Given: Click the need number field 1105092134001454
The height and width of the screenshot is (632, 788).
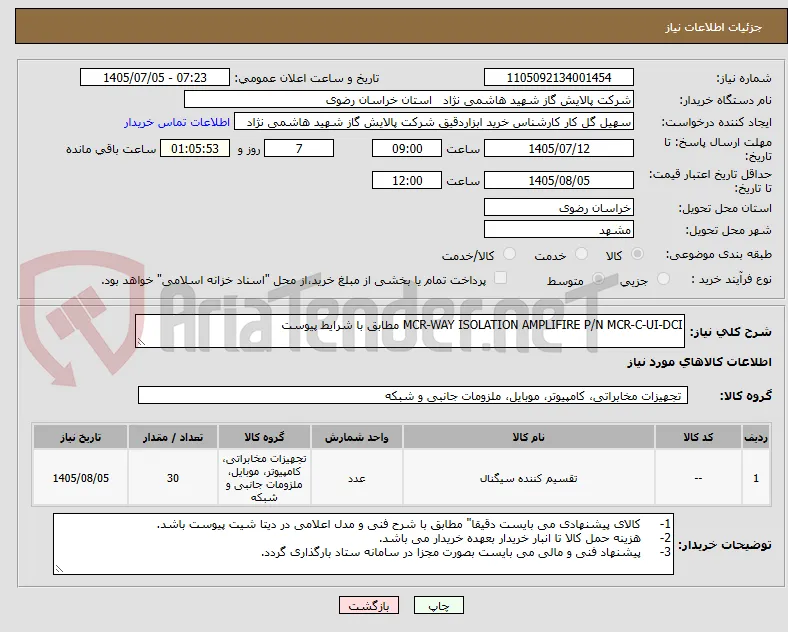Looking at the screenshot, I should (559, 77).
